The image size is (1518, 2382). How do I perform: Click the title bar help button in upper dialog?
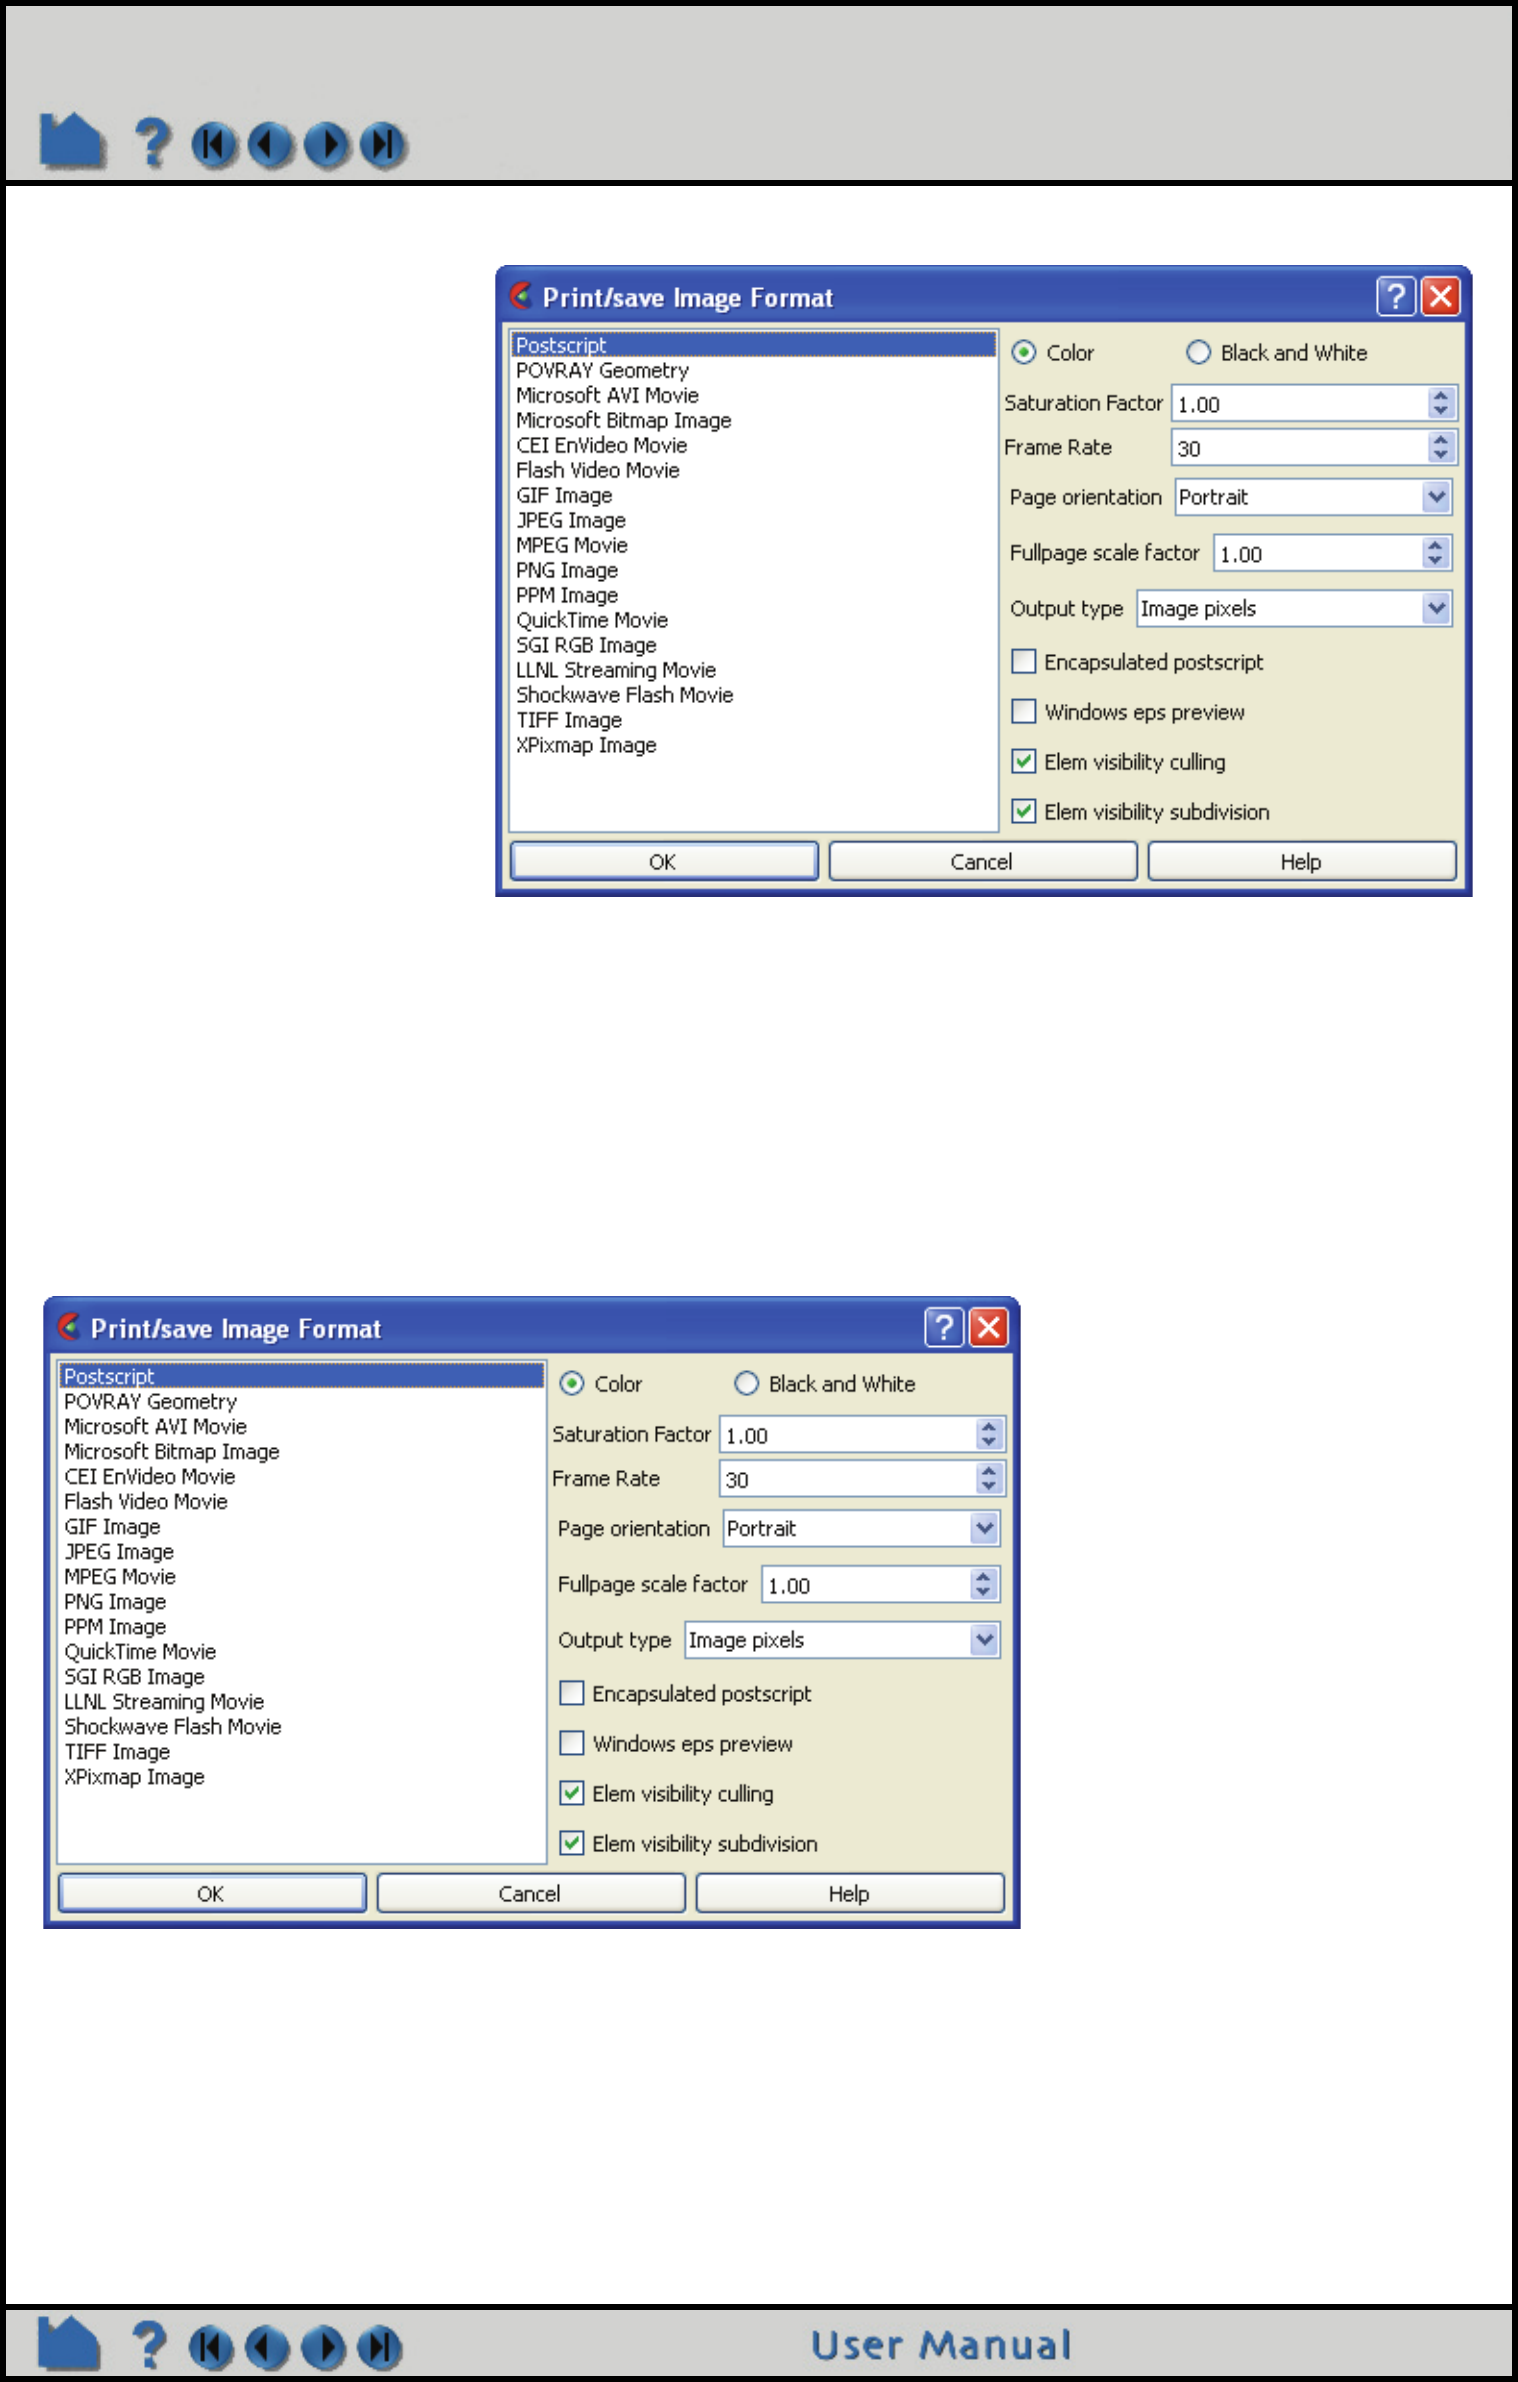(1396, 296)
